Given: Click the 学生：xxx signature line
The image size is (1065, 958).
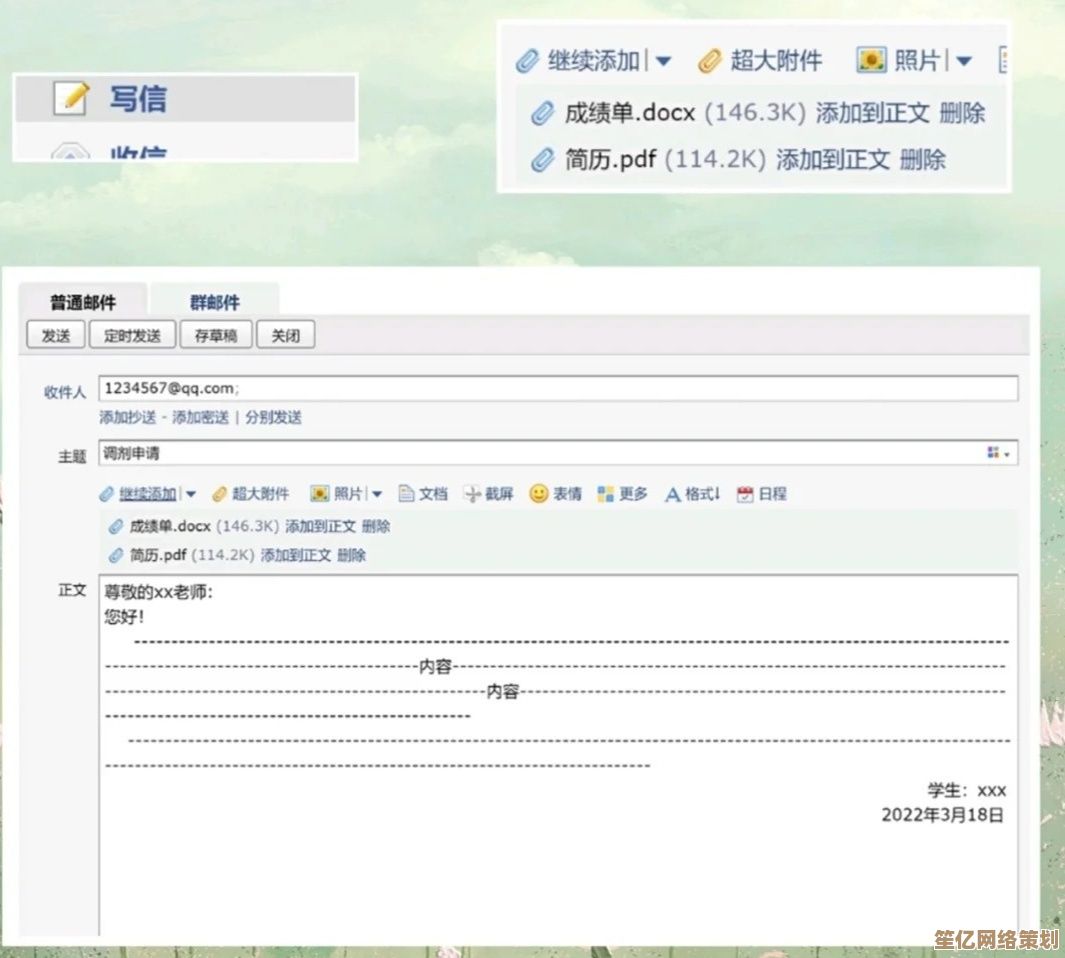Looking at the screenshot, I should (967, 790).
